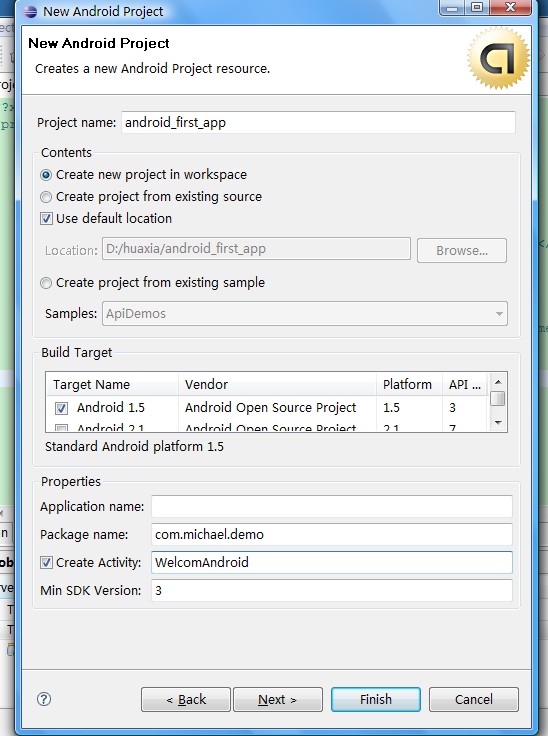Go to the Next wizard page

pyautogui.click(x=278, y=699)
